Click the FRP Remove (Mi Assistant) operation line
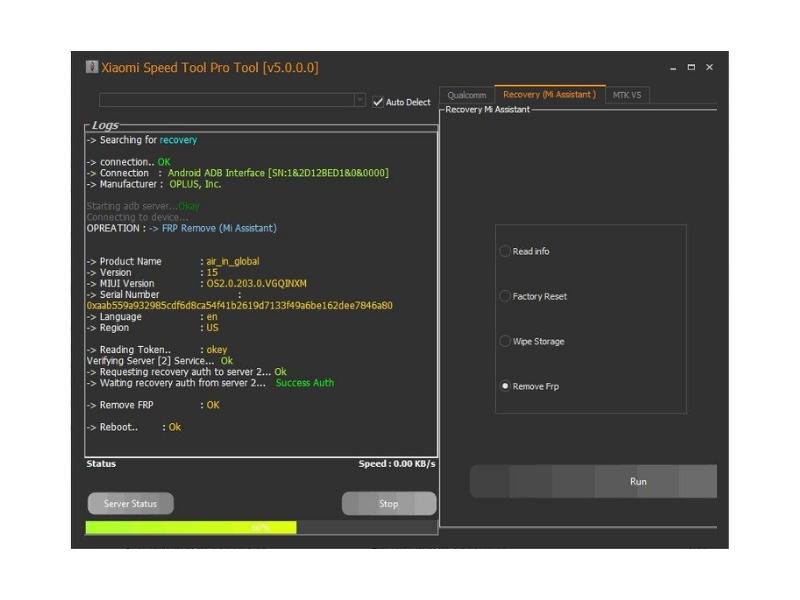Screen dimensions: 800x600 tap(181, 228)
